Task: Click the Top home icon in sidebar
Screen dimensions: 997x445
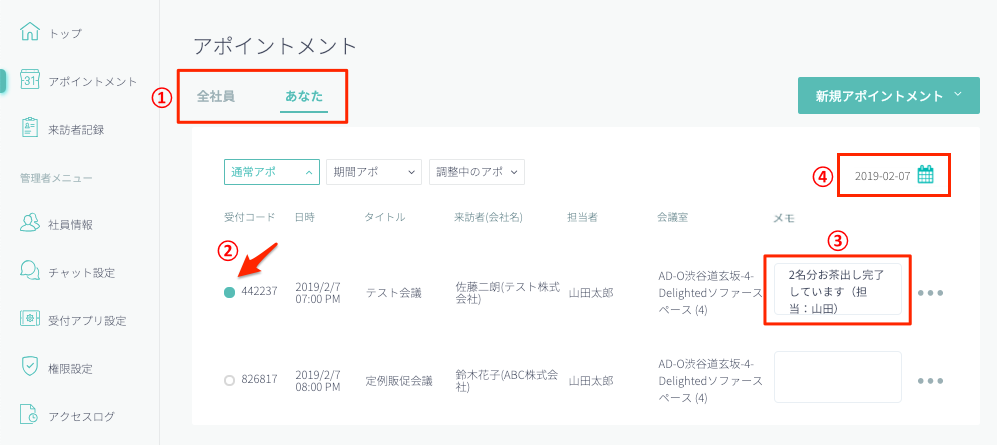Action: pyautogui.click(x=30, y=32)
